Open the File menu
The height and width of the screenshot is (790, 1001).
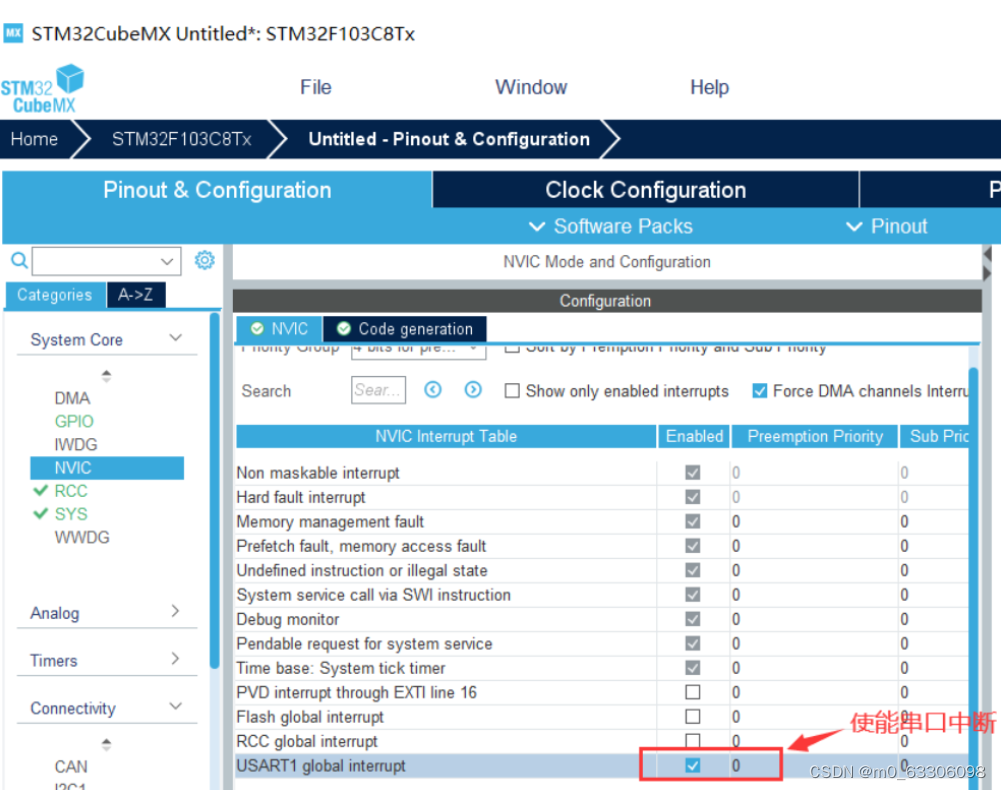point(316,87)
